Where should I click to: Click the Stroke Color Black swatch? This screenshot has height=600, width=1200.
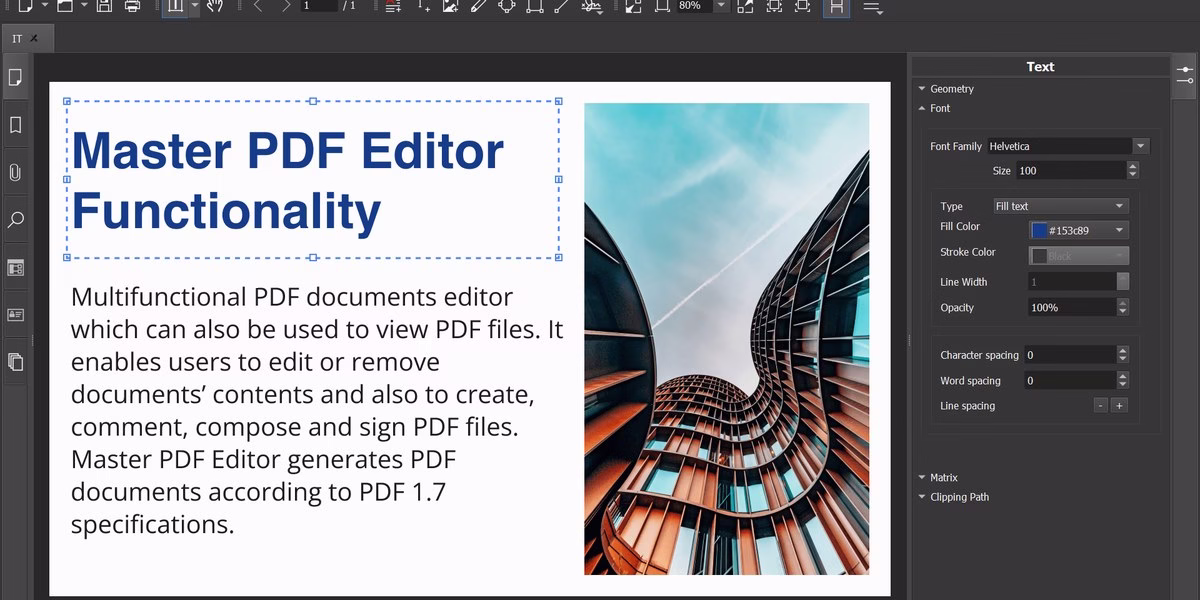click(x=1040, y=256)
